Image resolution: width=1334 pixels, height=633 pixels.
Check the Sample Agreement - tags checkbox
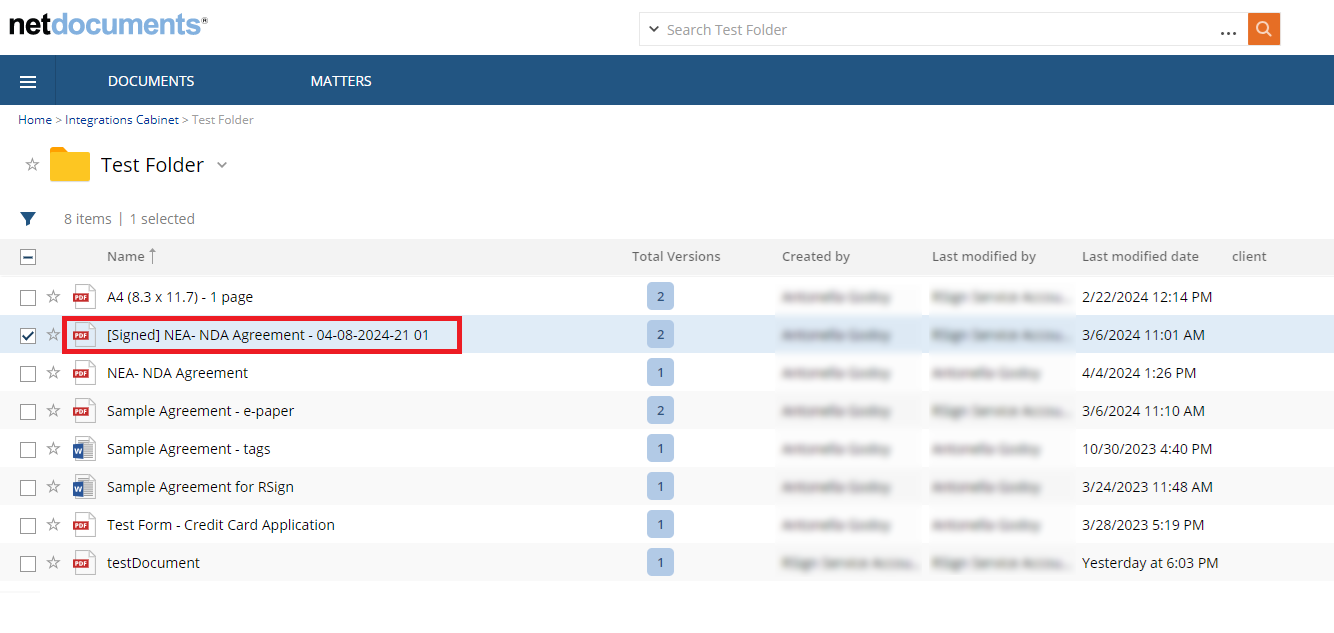click(x=28, y=449)
